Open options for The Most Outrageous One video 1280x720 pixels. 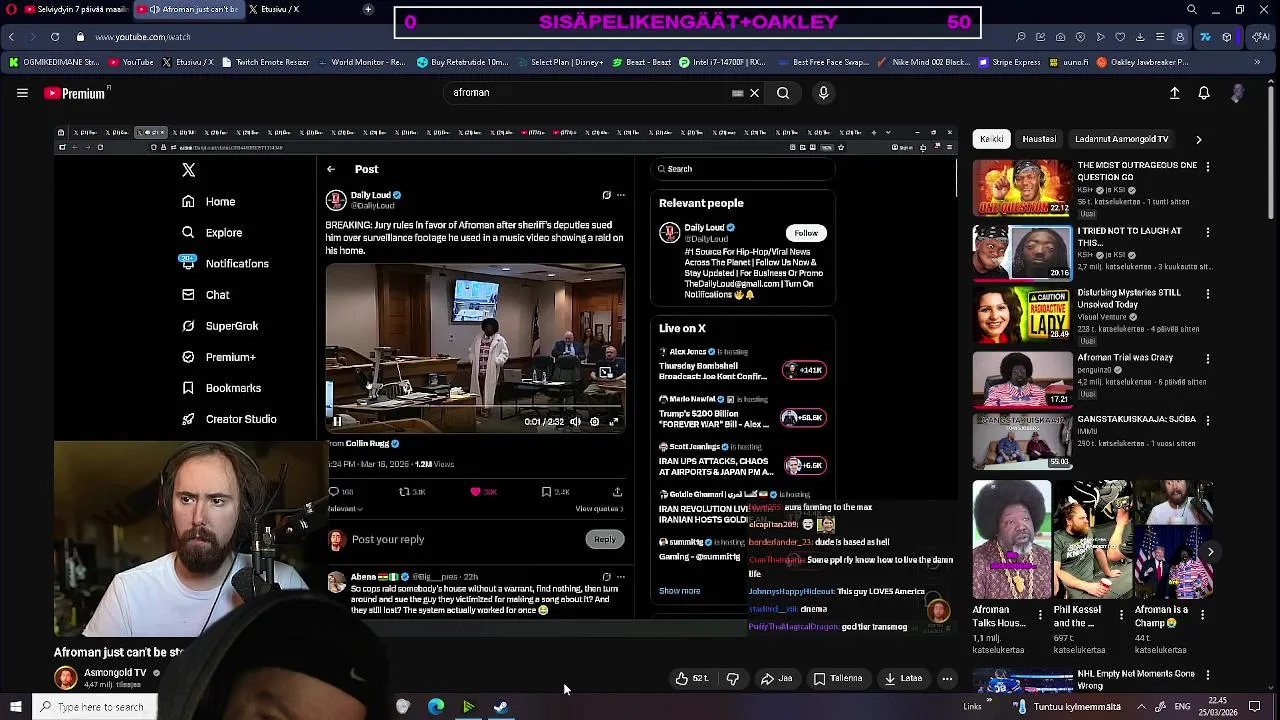1208,167
